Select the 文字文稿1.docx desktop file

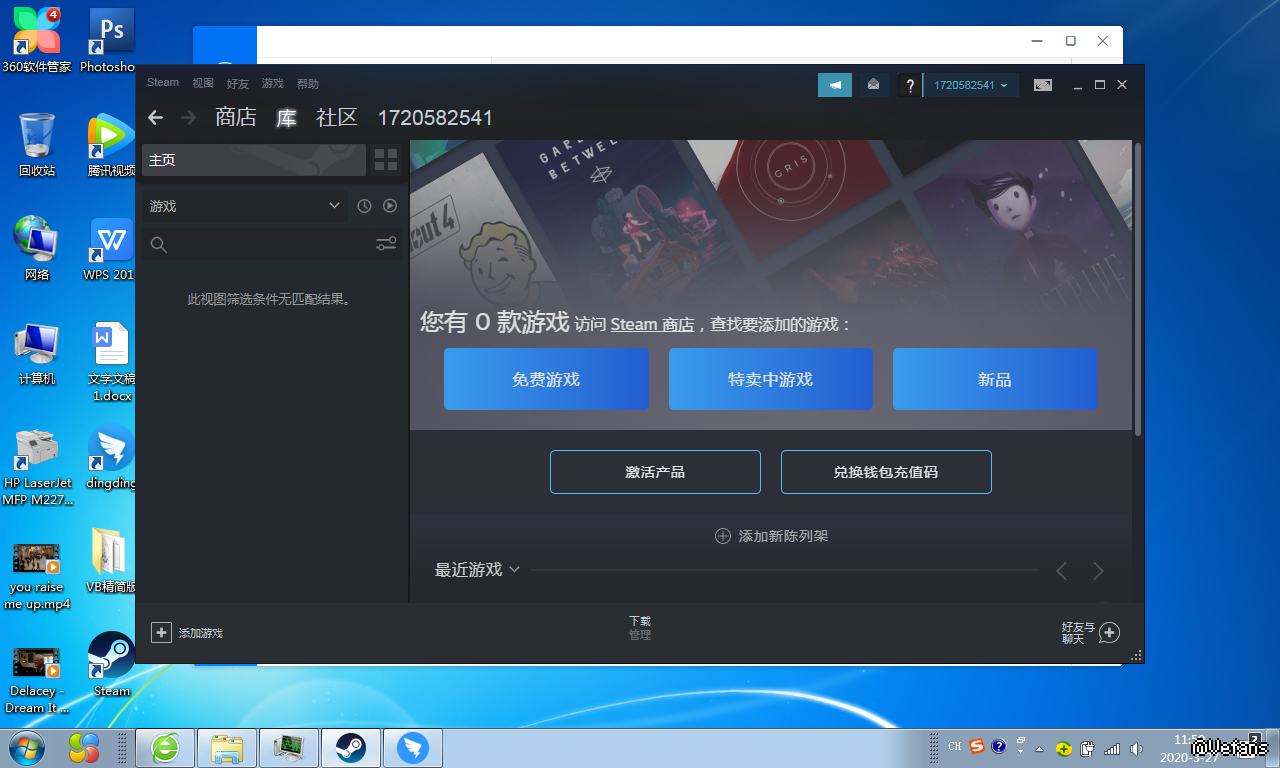[x=111, y=361]
